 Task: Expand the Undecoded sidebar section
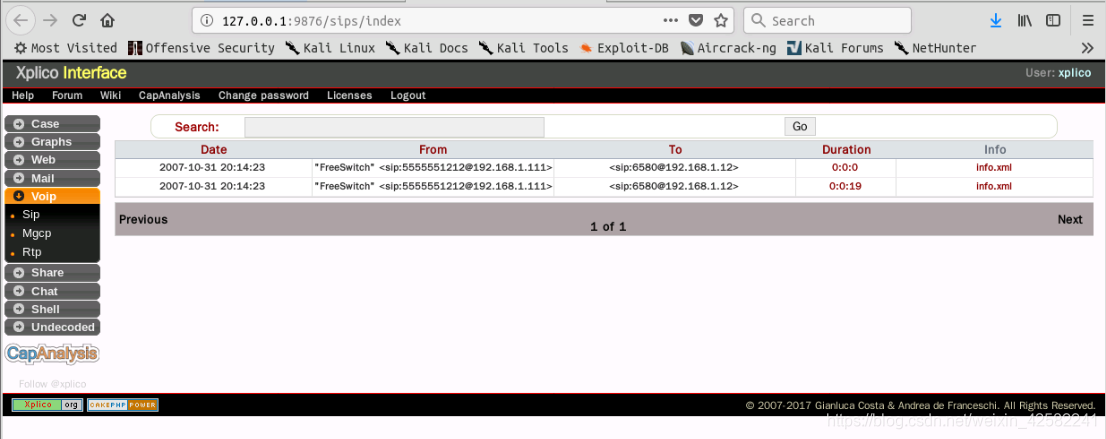click(x=52, y=327)
